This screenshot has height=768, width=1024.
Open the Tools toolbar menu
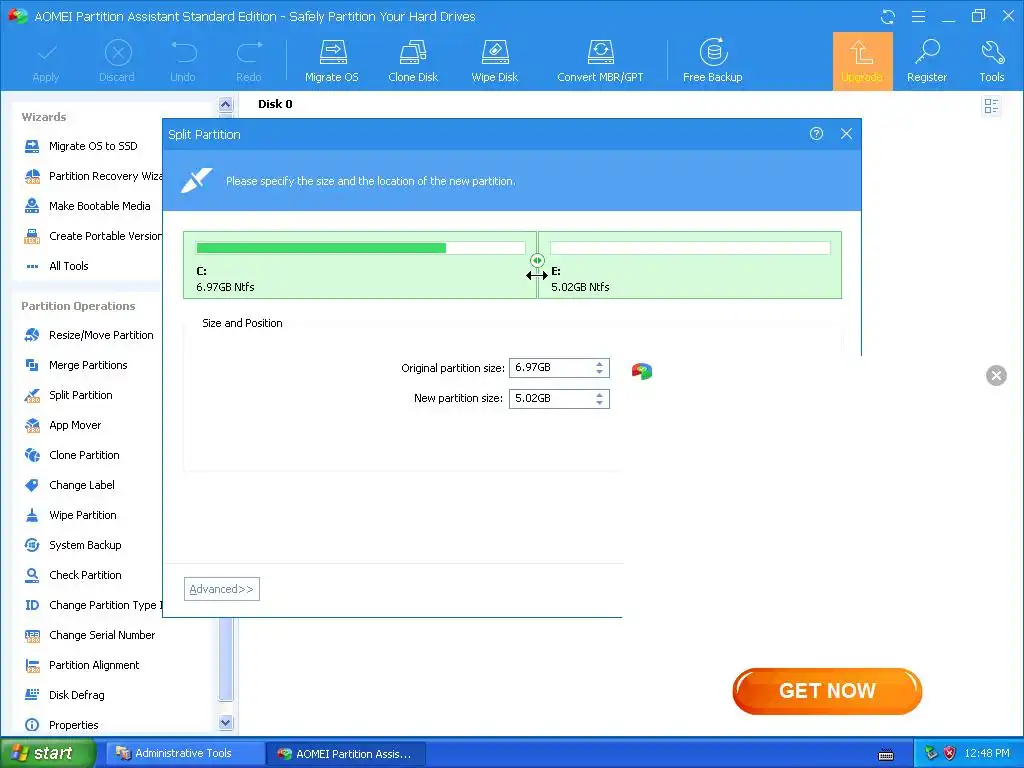point(991,61)
